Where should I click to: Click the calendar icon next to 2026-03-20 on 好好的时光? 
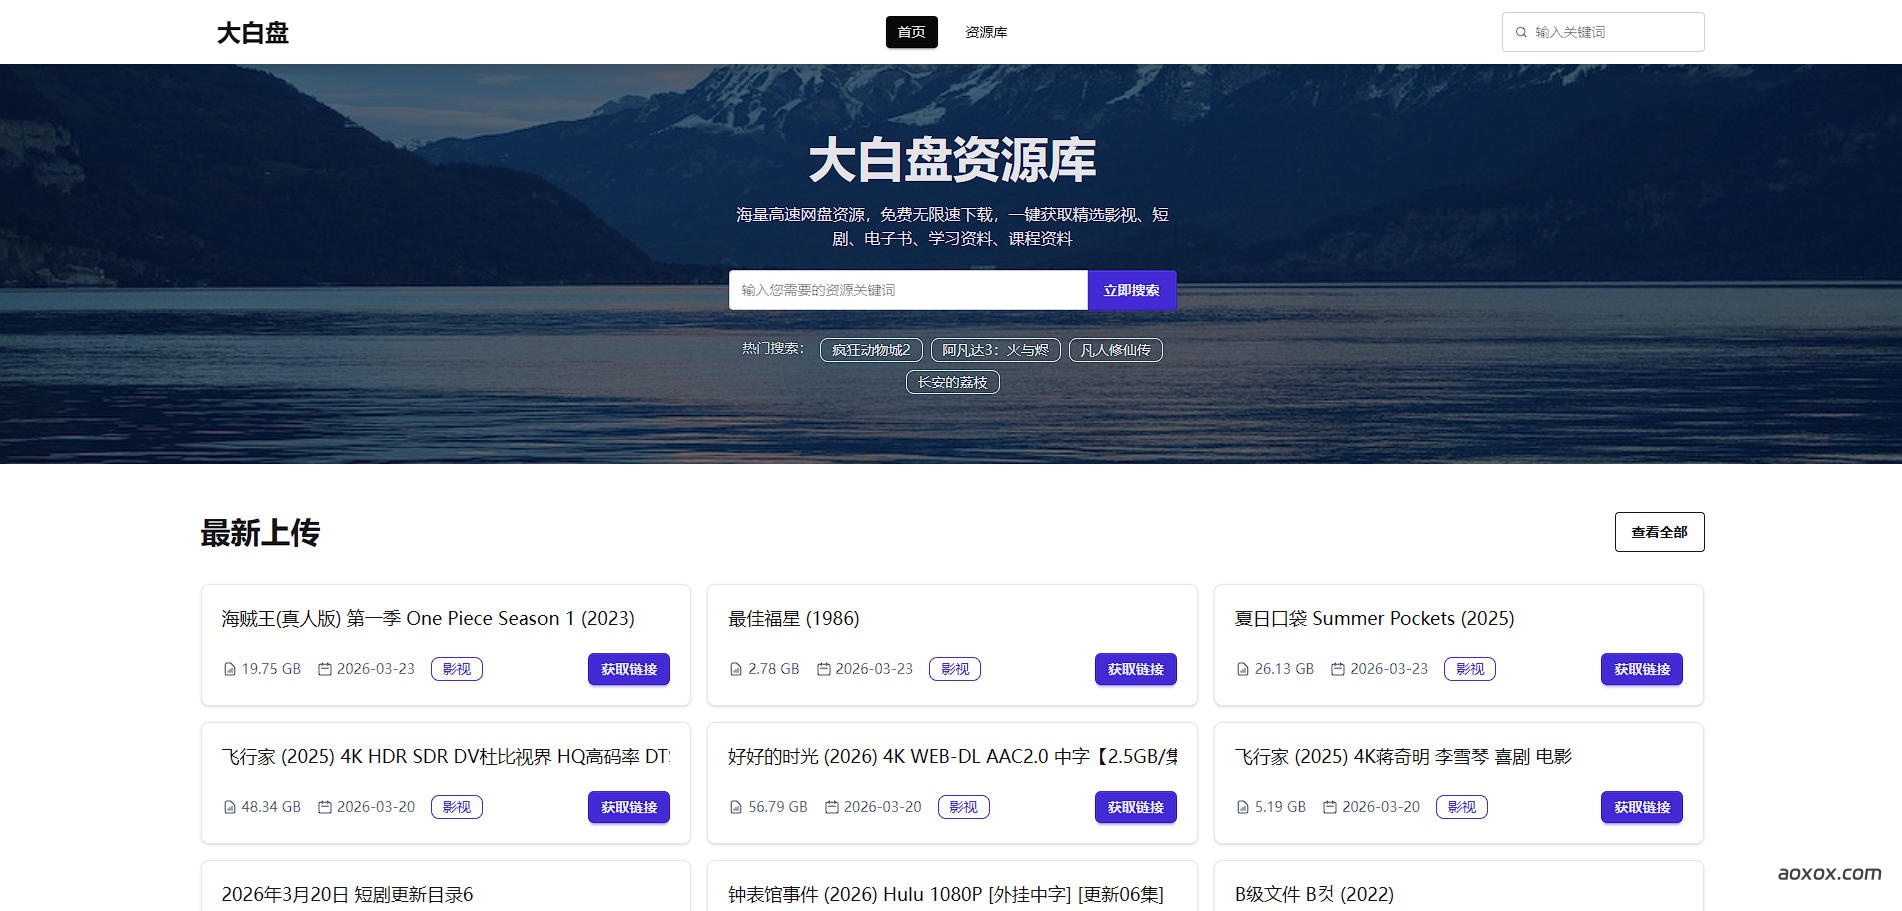coord(831,806)
